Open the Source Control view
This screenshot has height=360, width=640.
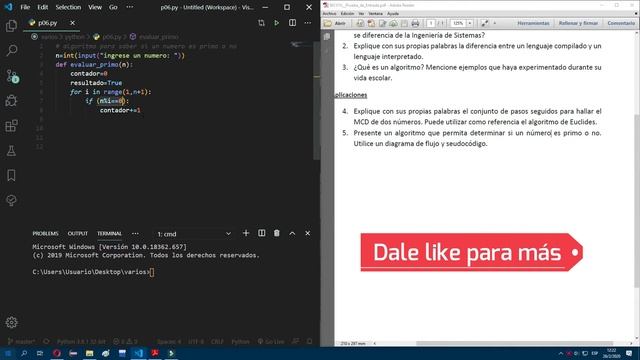click(11, 76)
